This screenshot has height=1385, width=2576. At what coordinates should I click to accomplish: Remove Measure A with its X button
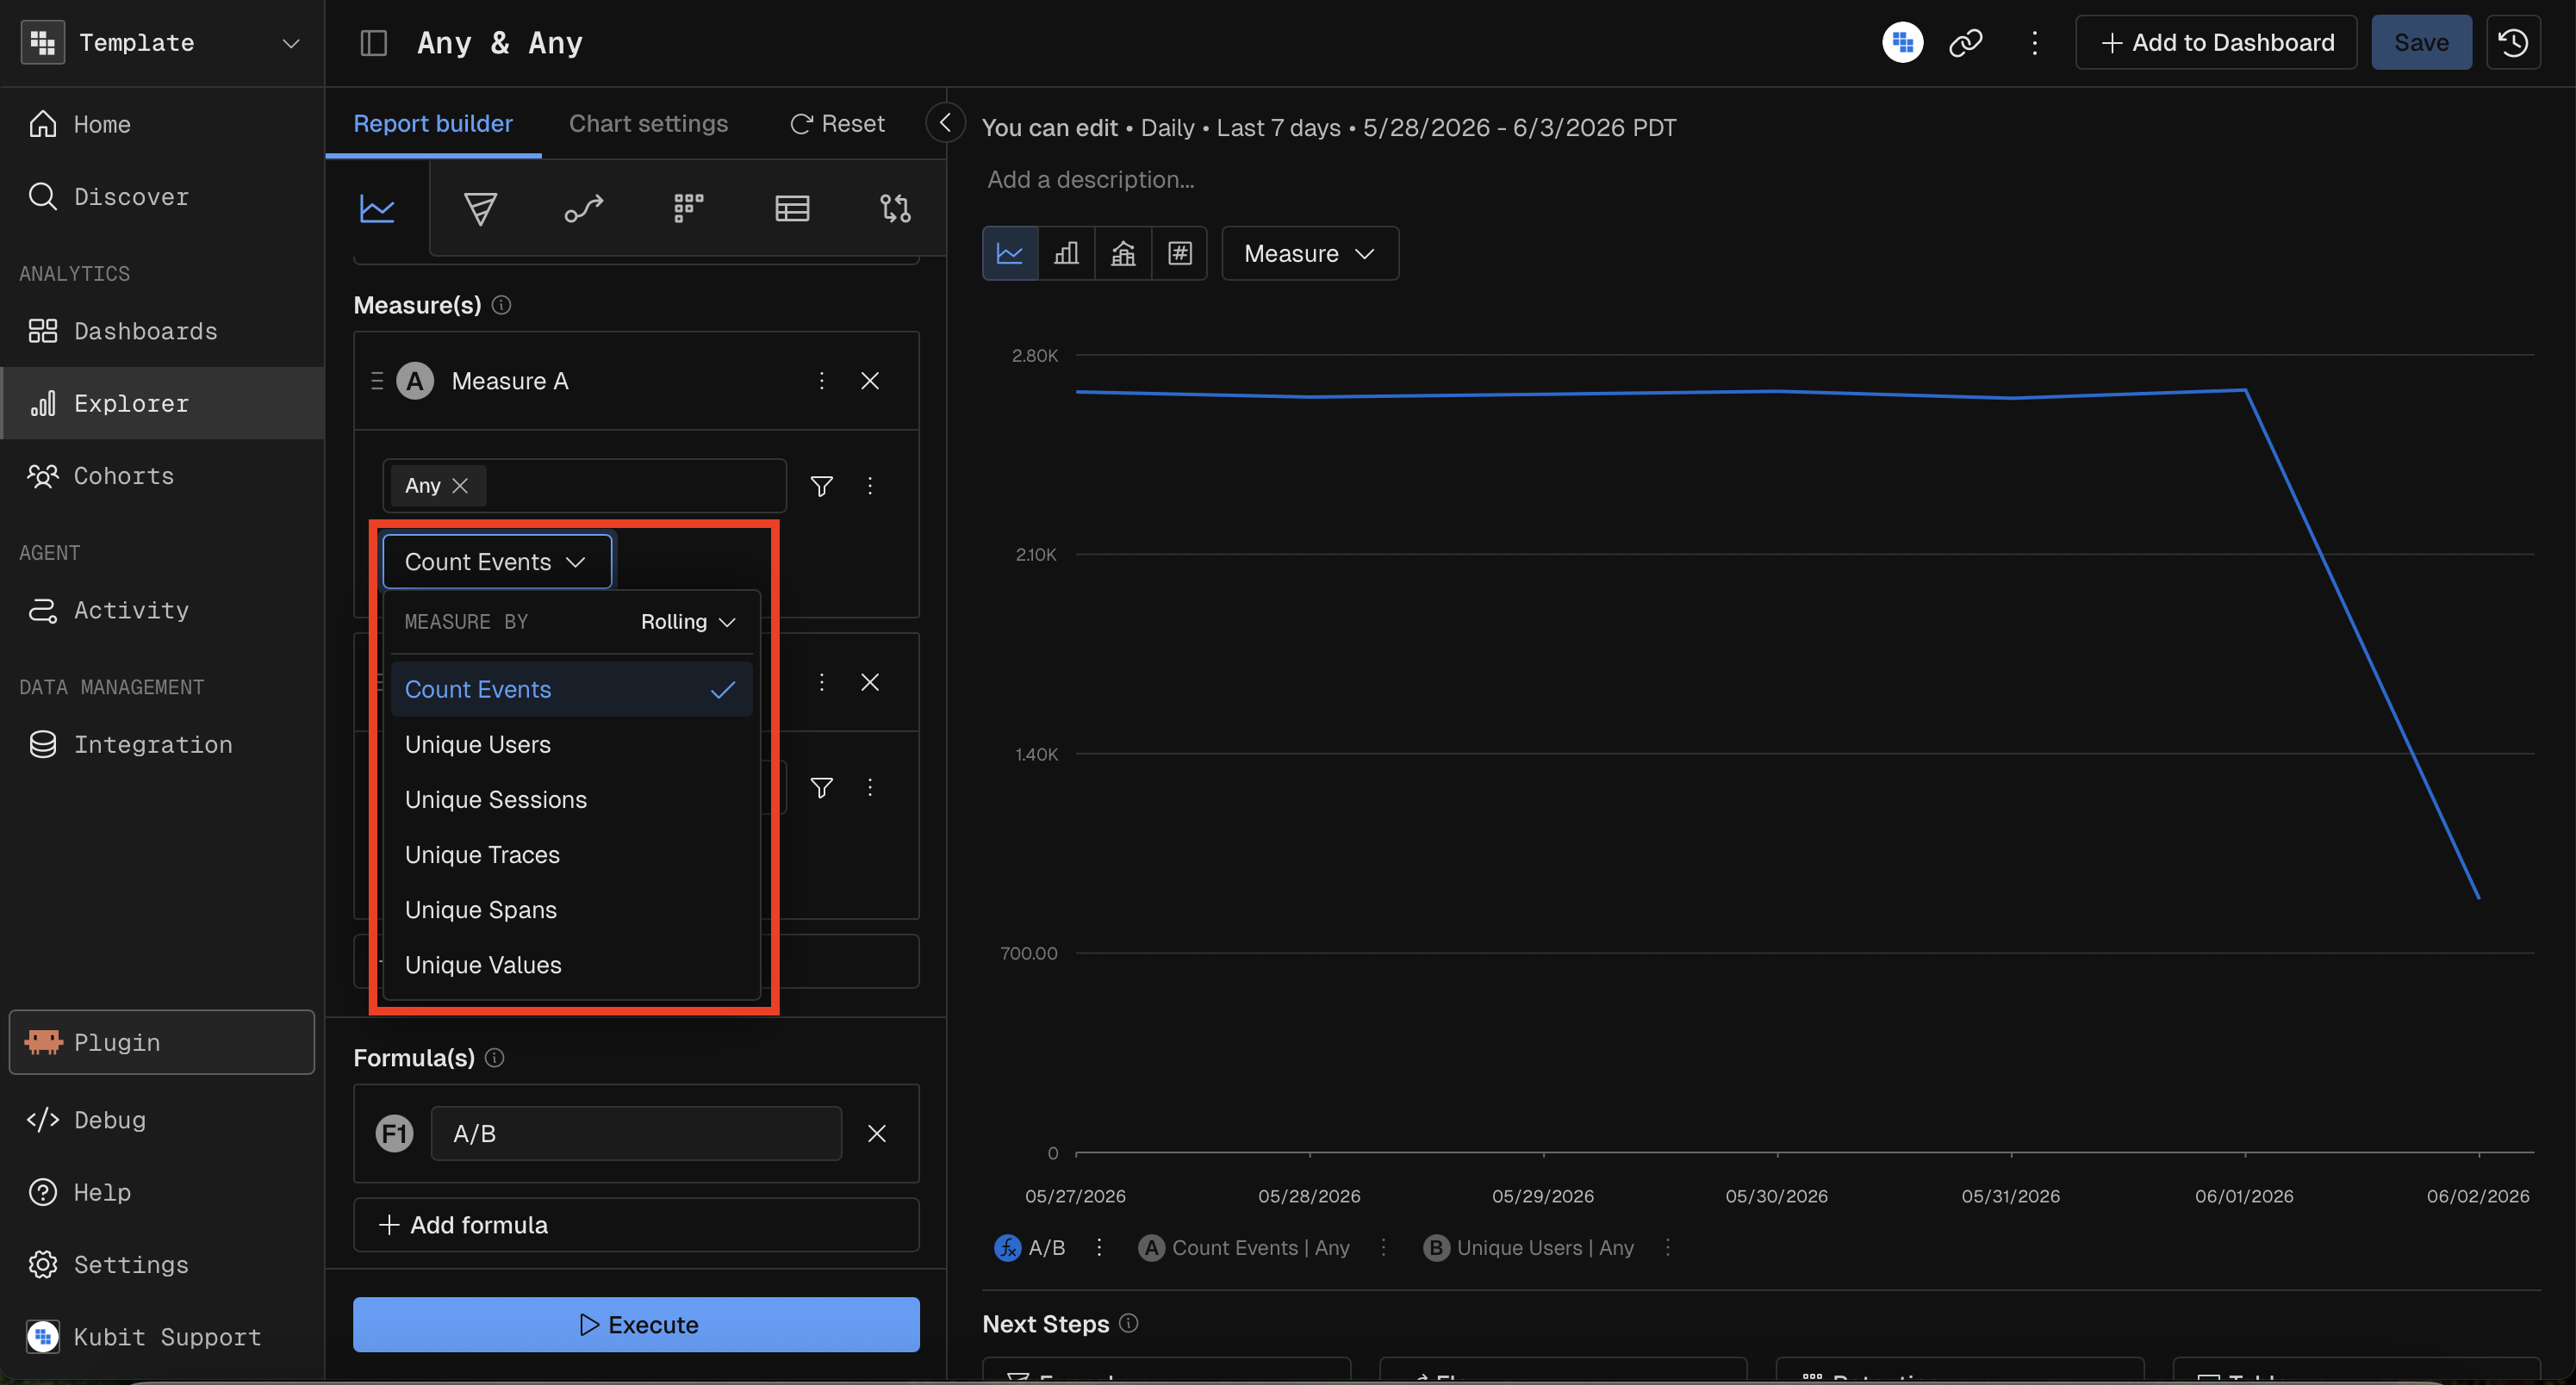click(x=870, y=380)
